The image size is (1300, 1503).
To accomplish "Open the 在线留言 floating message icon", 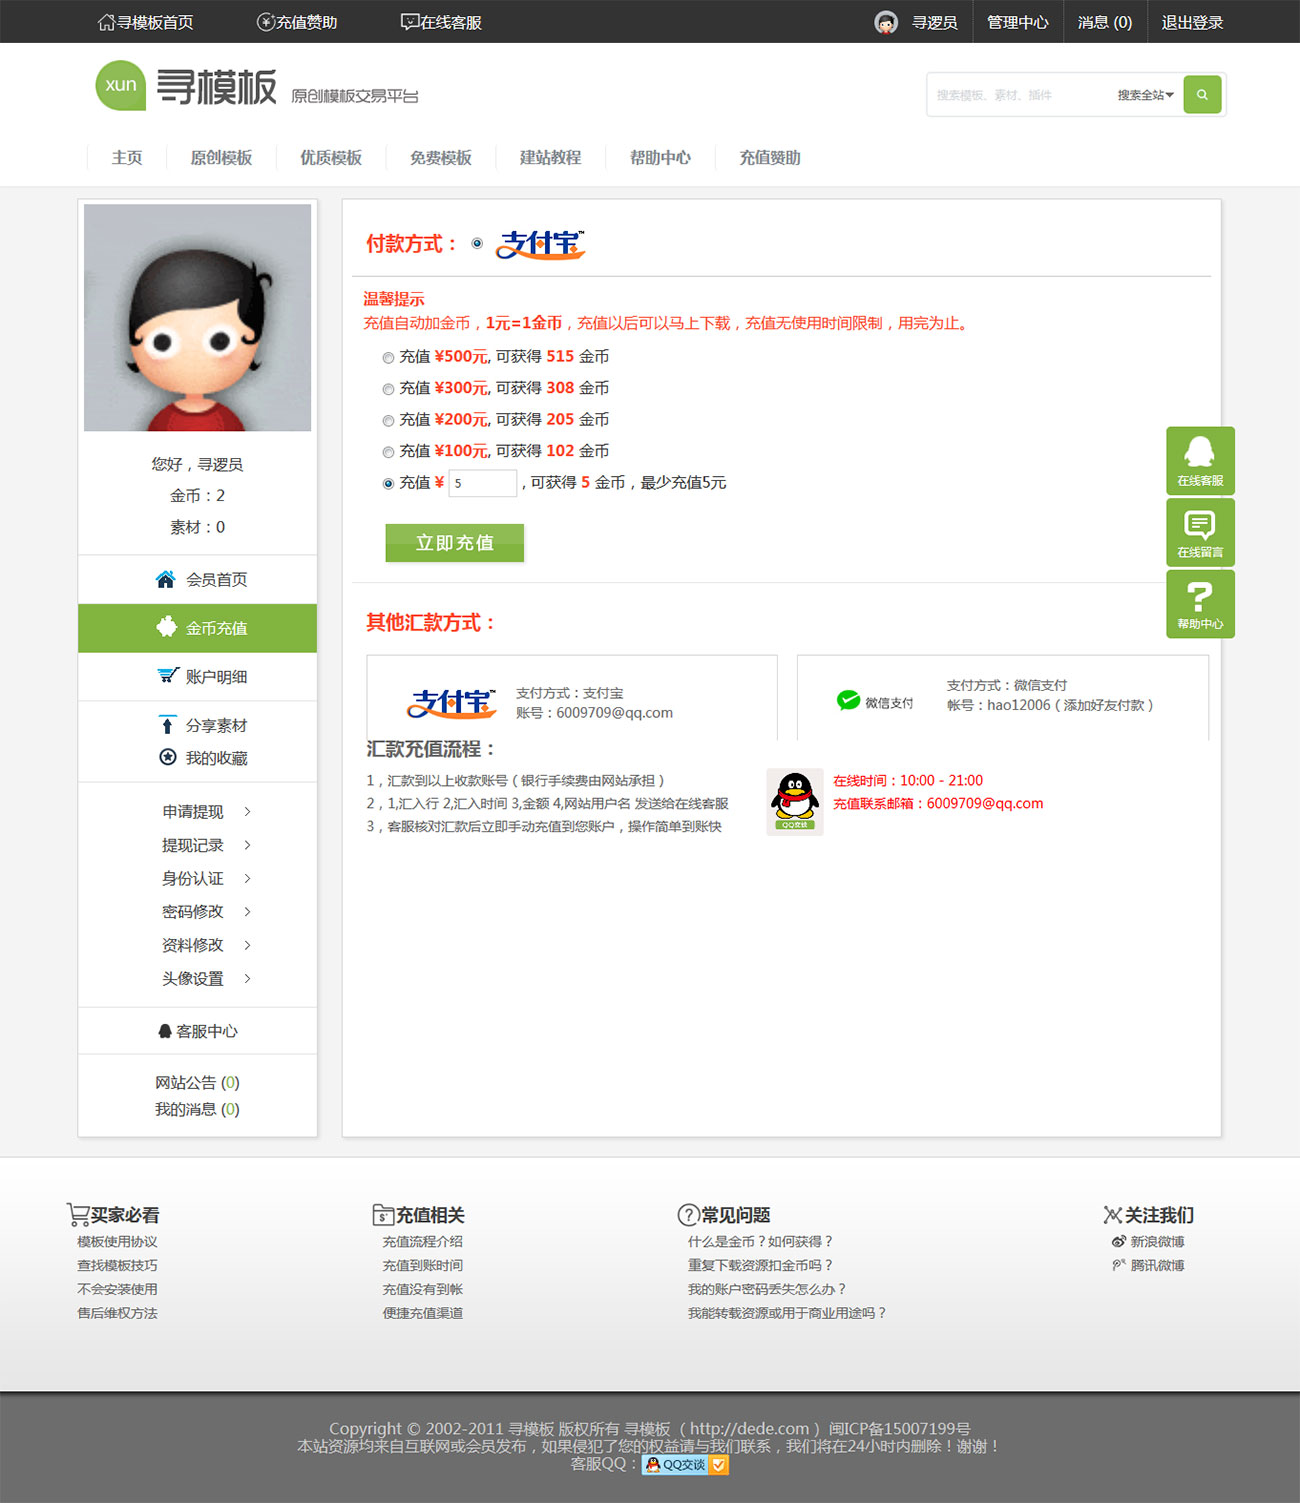I will pos(1200,531).
